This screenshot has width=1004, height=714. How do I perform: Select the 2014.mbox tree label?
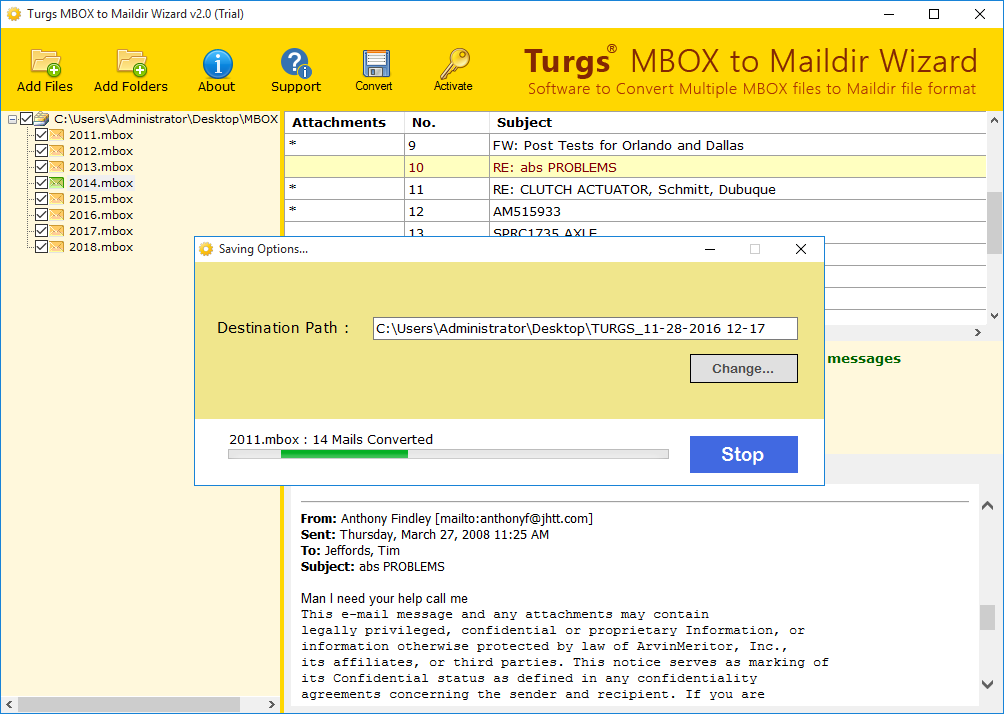(101, 183)
